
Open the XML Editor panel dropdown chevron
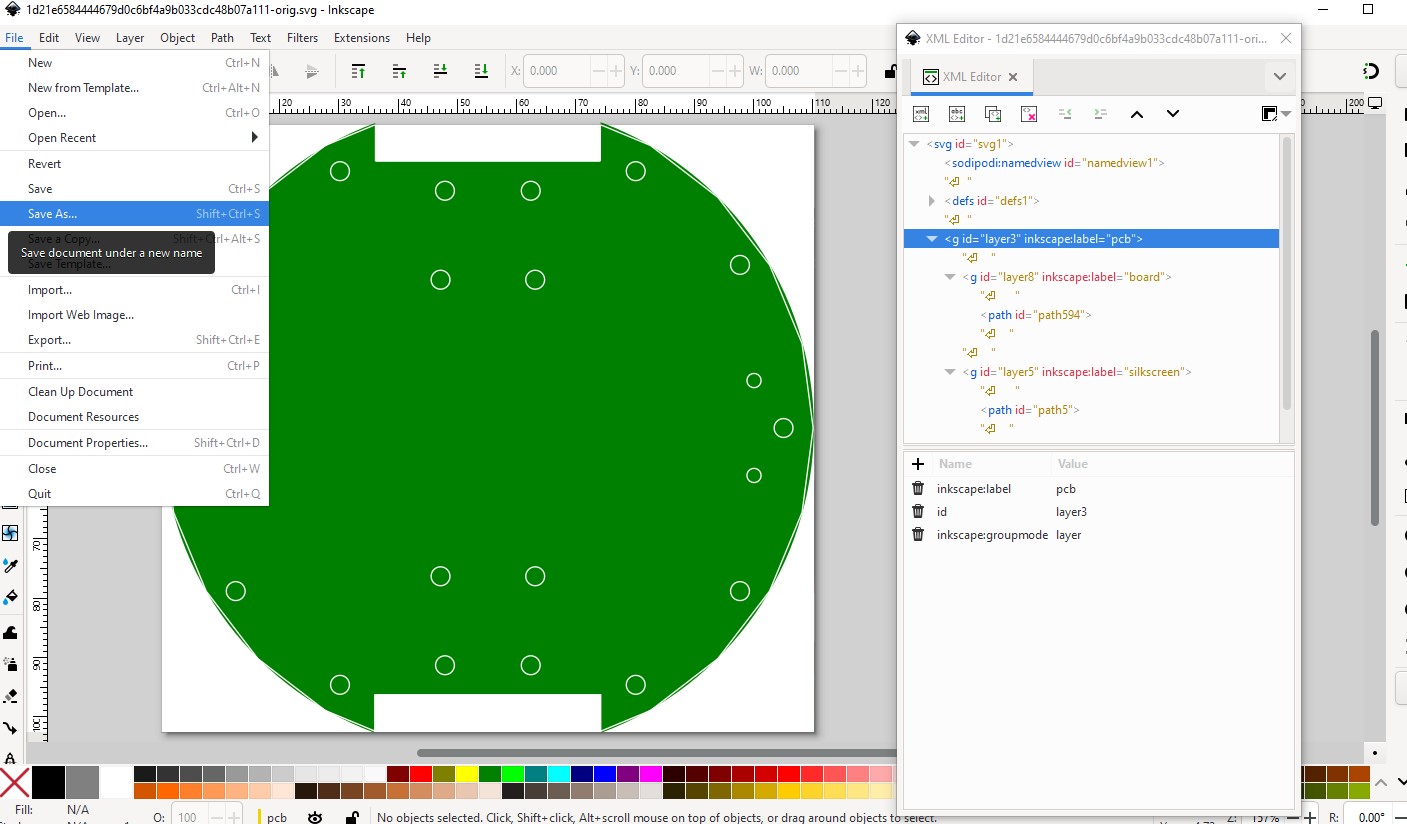click(1279, 77)
